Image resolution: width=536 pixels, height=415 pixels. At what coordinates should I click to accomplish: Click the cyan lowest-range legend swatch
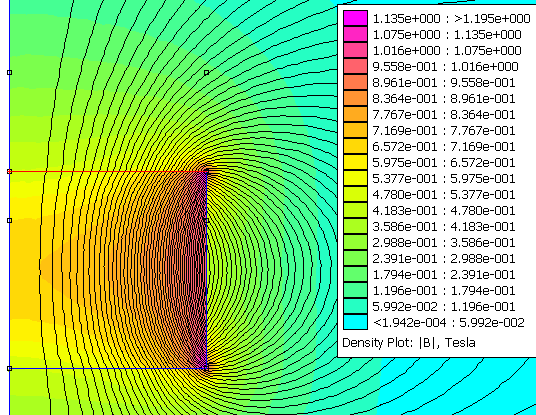click(355, 322)
